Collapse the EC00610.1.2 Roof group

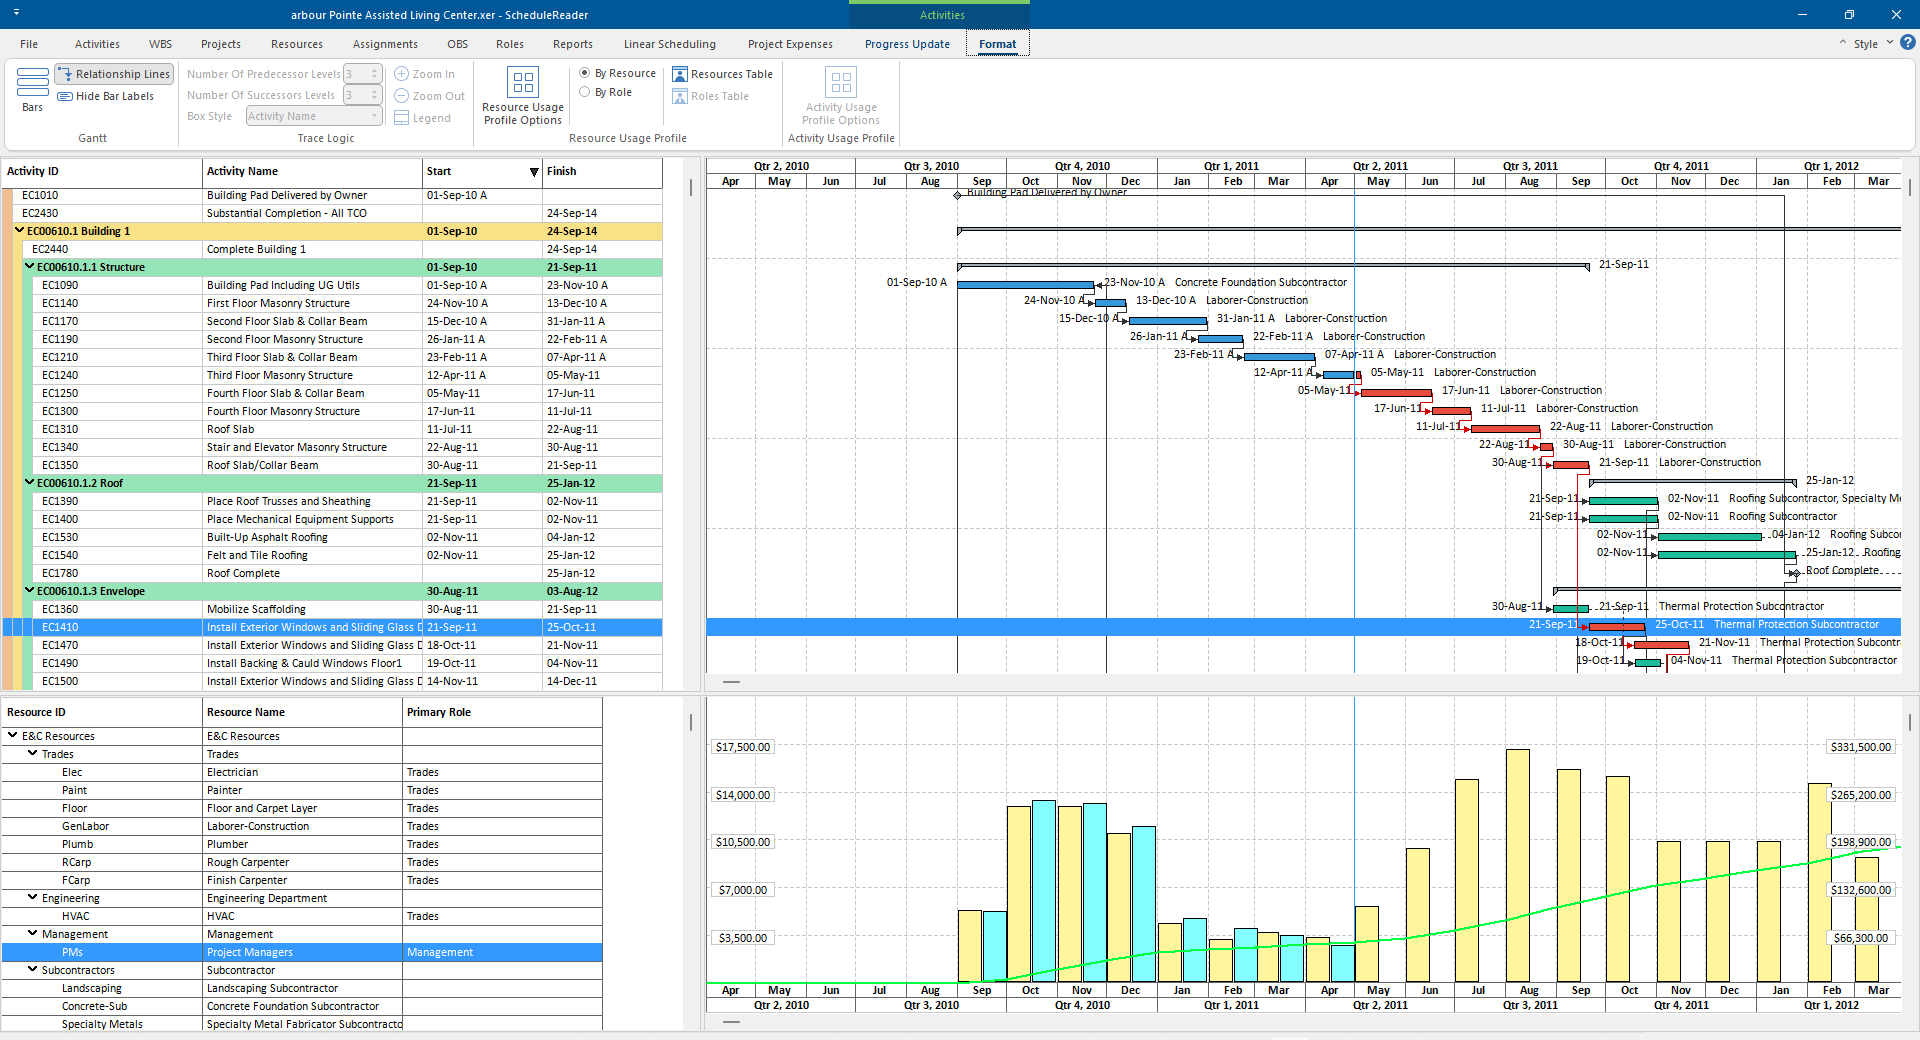coord(30,483)
